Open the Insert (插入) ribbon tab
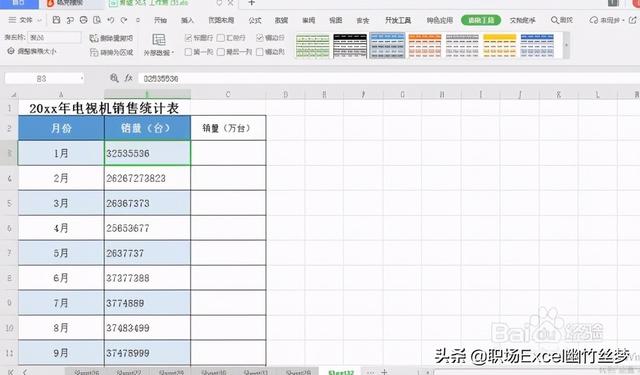Image resolution: width=640 pixels, height=375 pixels. coord(187,20)
